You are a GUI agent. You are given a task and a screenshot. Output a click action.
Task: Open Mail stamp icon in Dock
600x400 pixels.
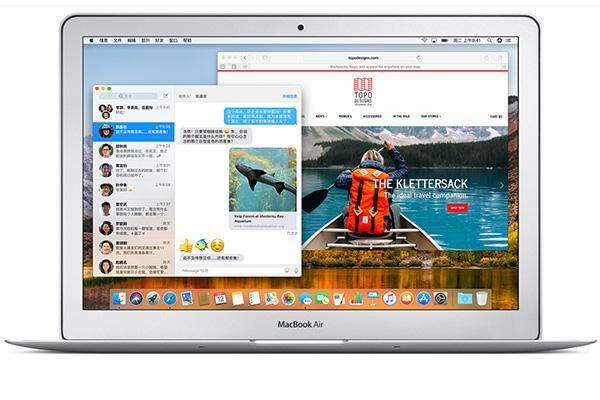pos(186,298)
